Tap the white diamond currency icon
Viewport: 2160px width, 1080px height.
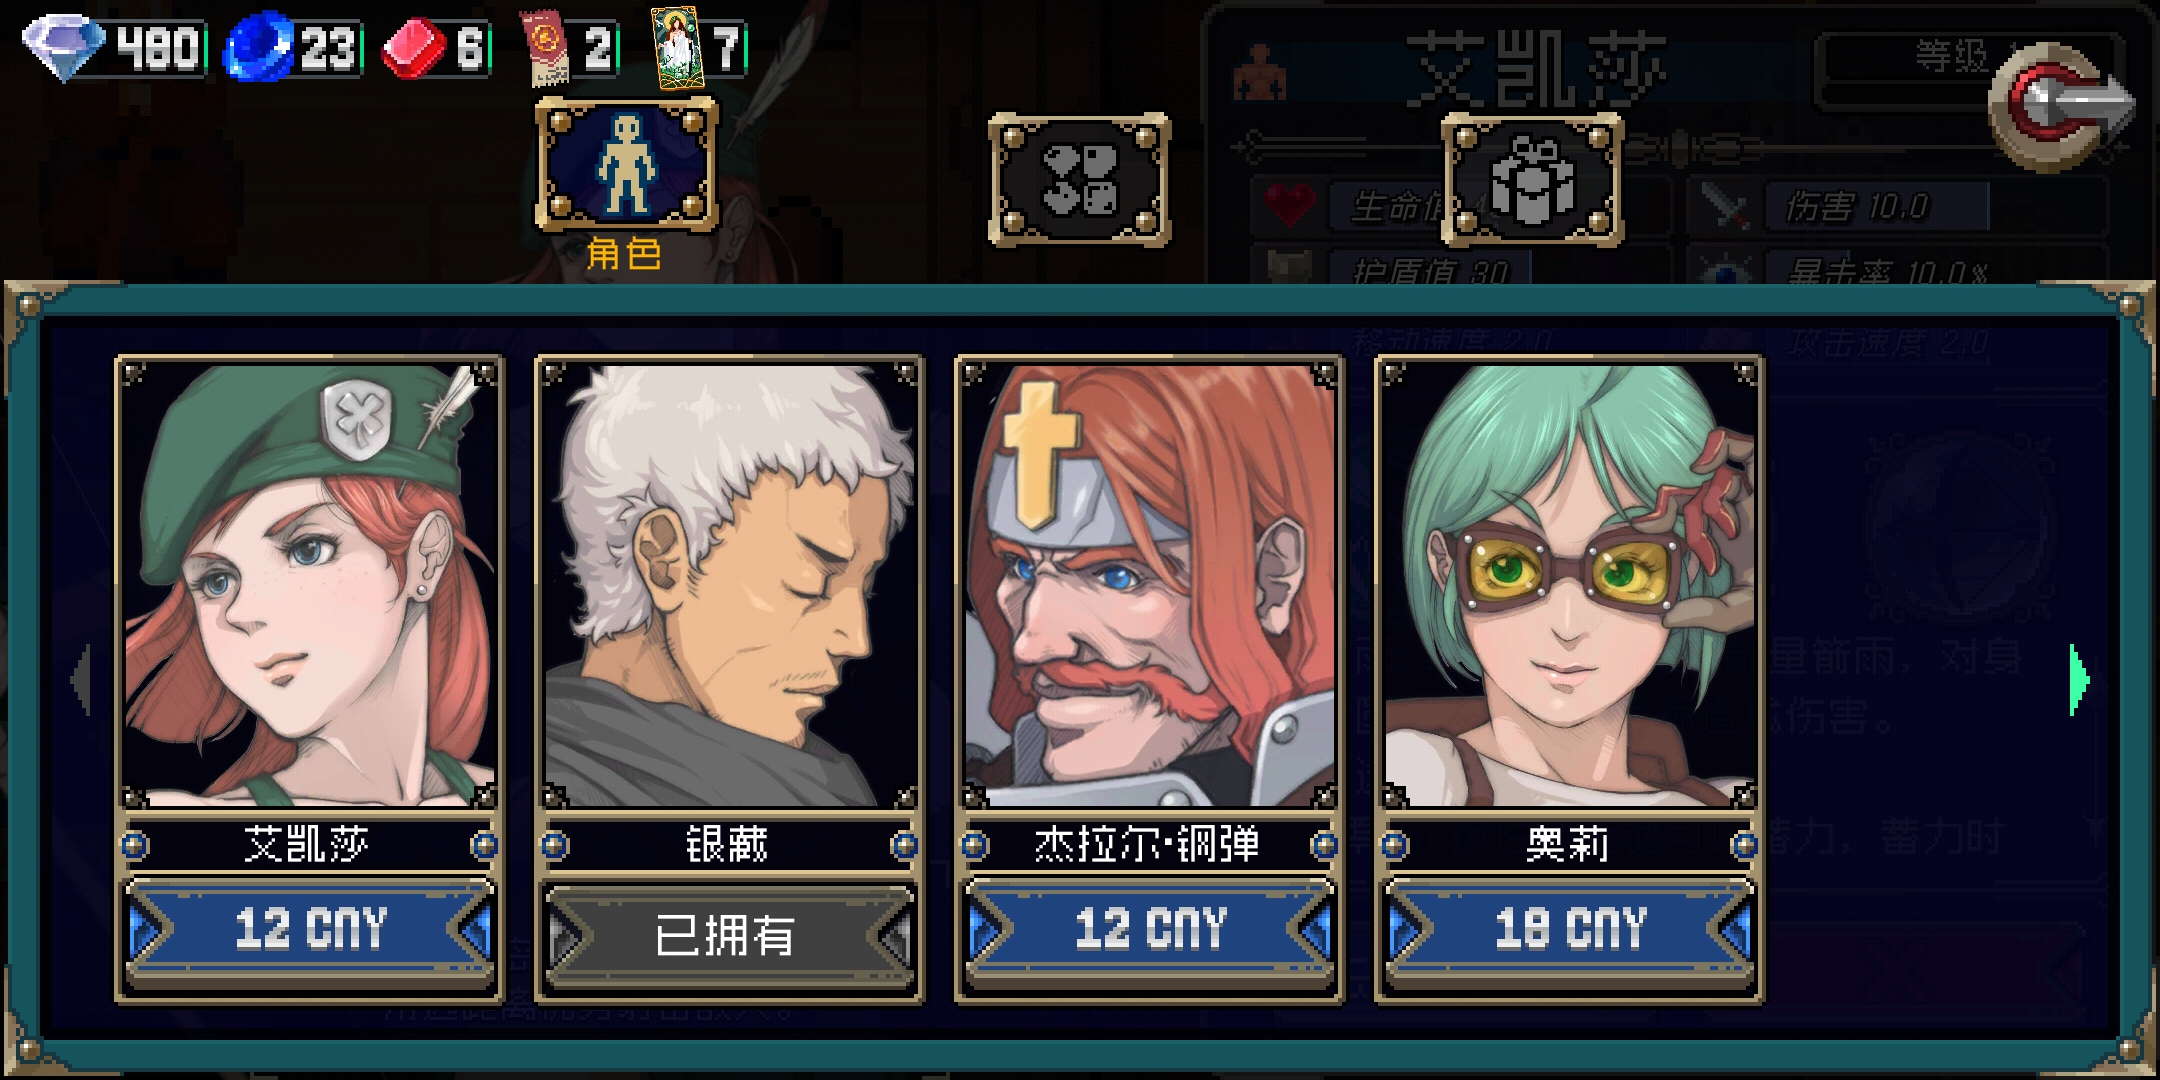64,47
